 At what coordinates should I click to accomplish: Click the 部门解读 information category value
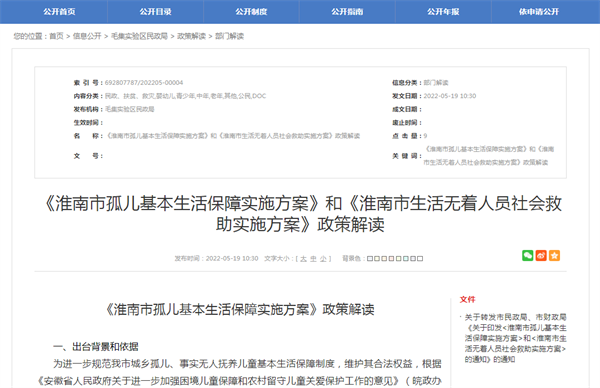click(x=435, y=83)
